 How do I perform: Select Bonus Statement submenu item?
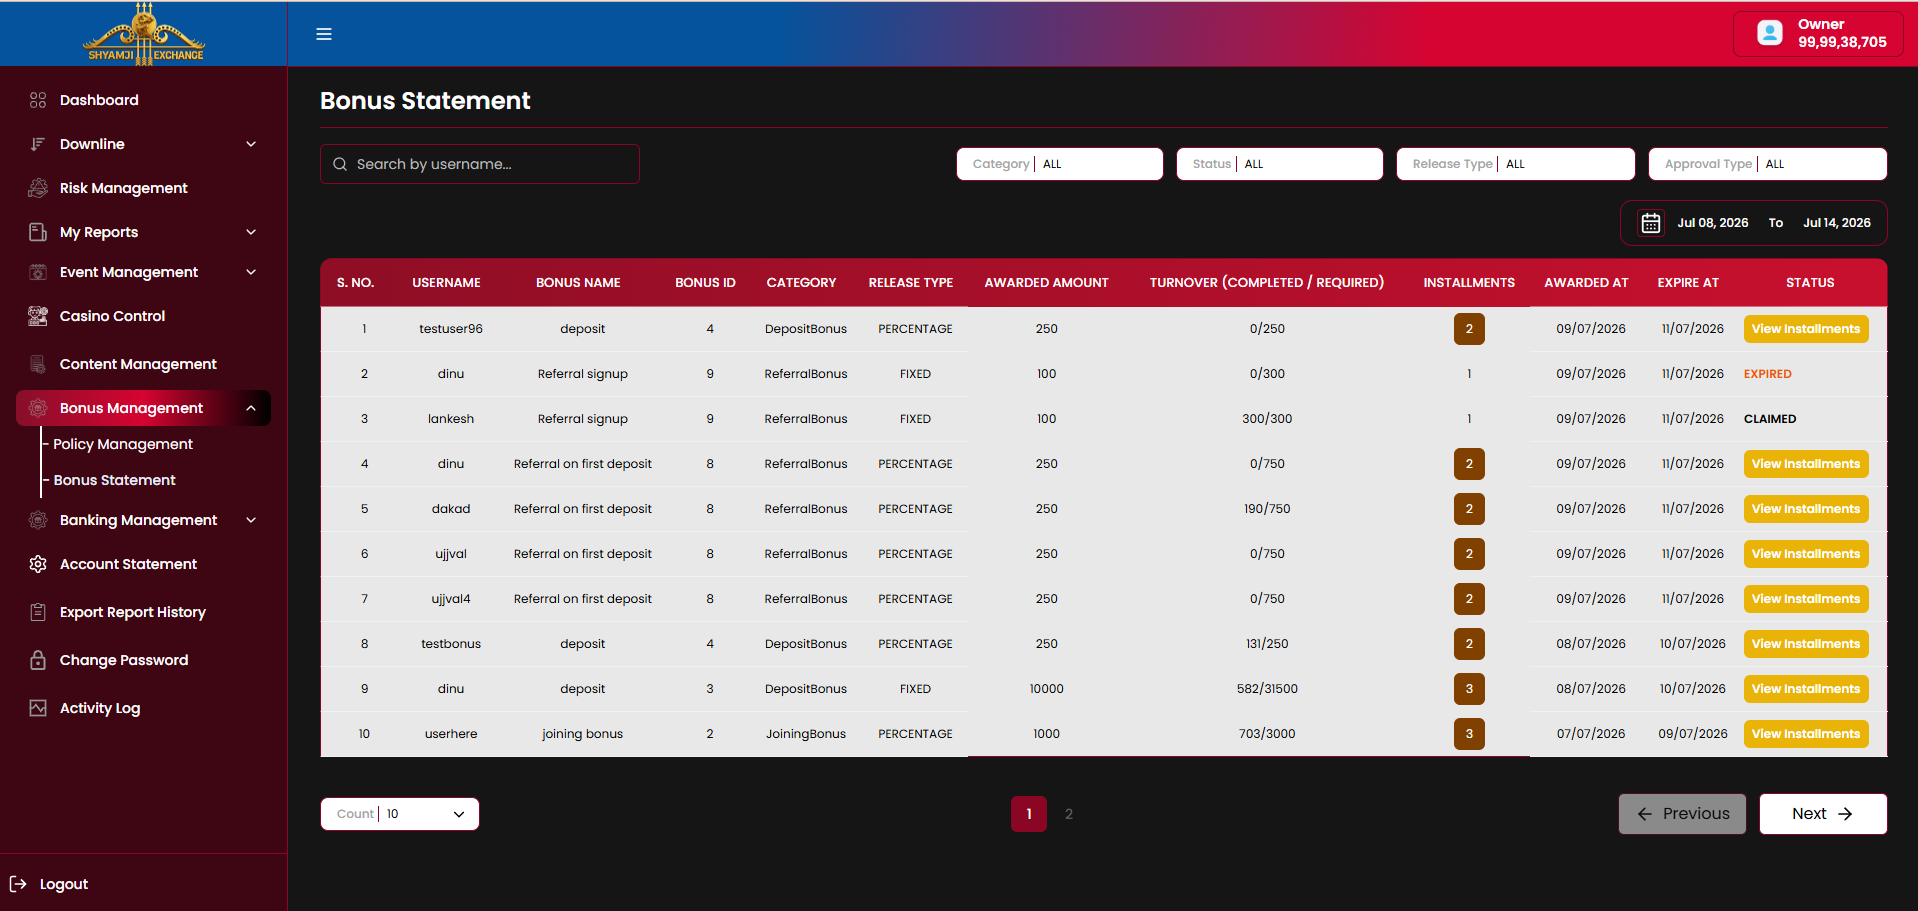click(115, 480)
